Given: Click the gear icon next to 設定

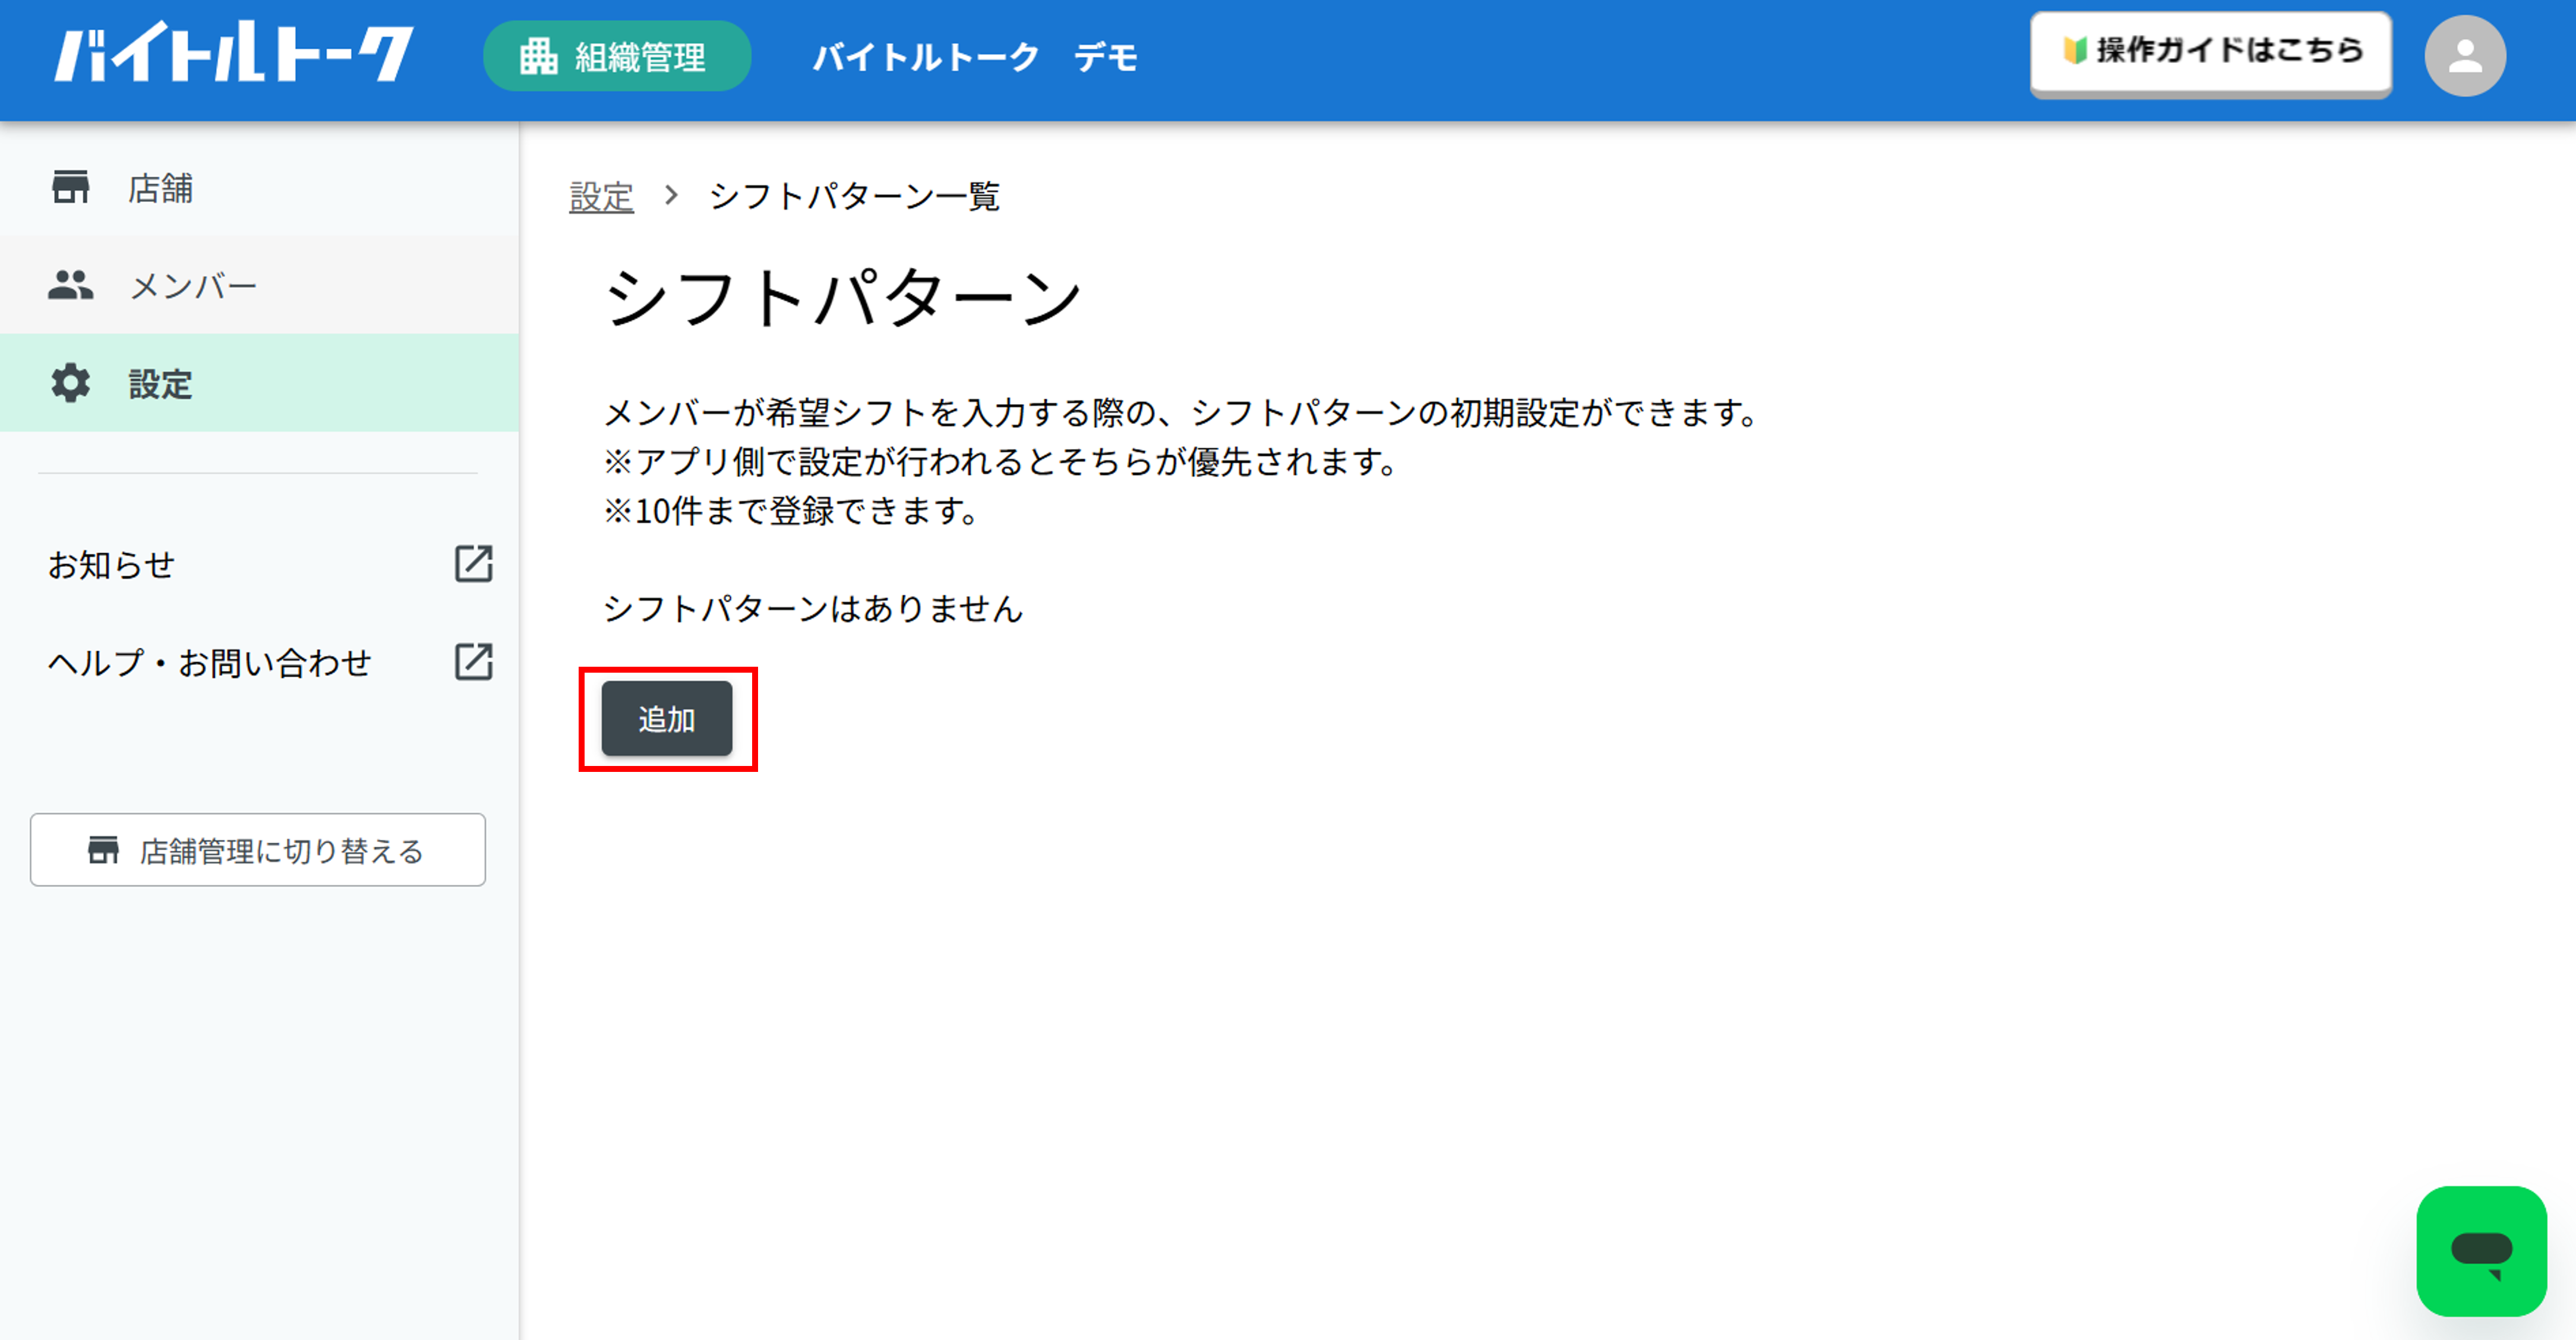Looking at the screenshot, I should [70, 383].
